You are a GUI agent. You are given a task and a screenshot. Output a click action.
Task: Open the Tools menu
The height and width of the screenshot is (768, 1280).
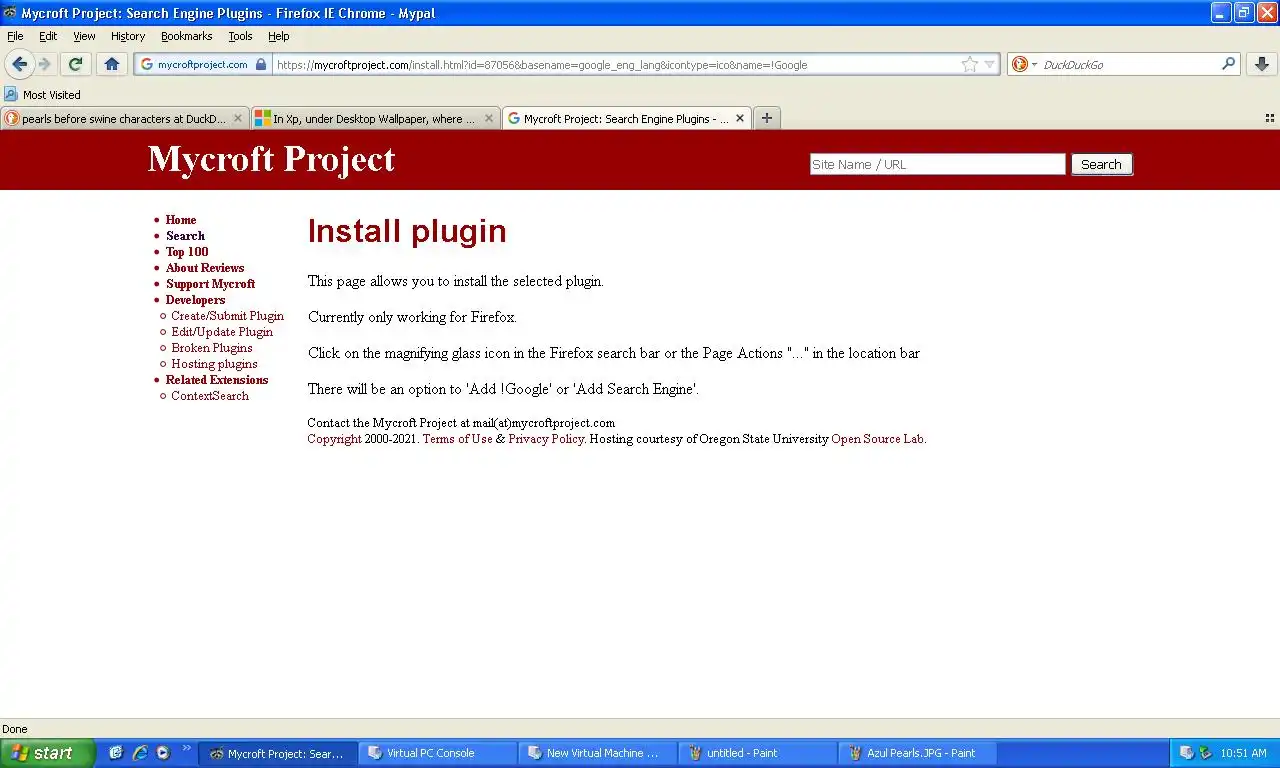pyautogui.click(x=240, y=36)
